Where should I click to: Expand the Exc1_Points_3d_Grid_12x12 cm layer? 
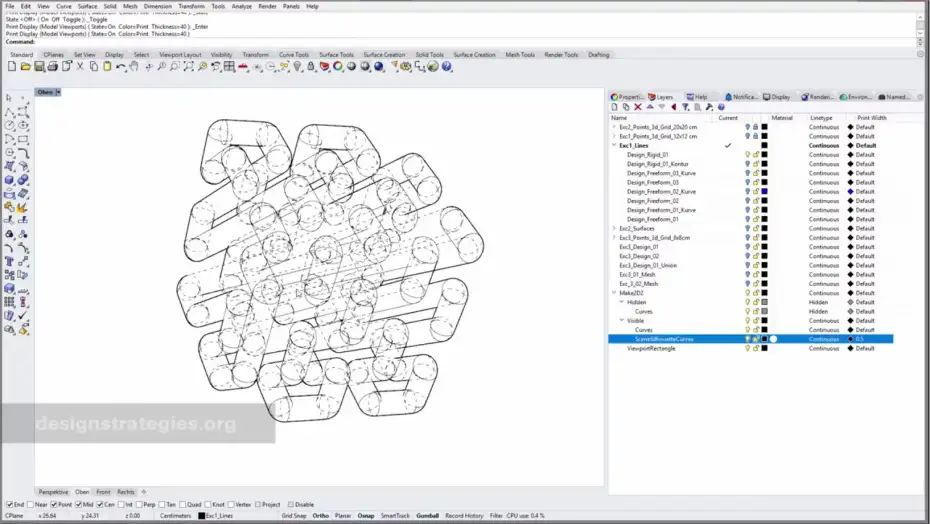tap(614, 136)
